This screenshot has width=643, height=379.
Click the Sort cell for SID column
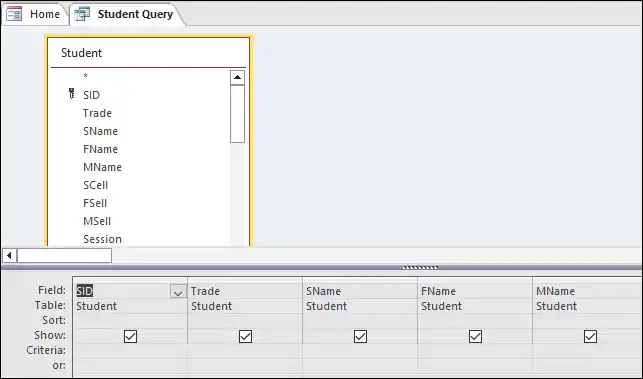130,321
